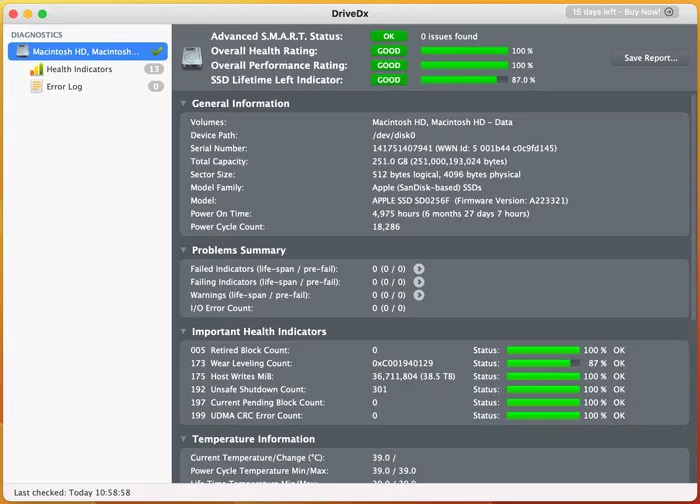Click the Current Pending Block Count status bar
The width and height of the screenshot is (700, 504).
543,403
